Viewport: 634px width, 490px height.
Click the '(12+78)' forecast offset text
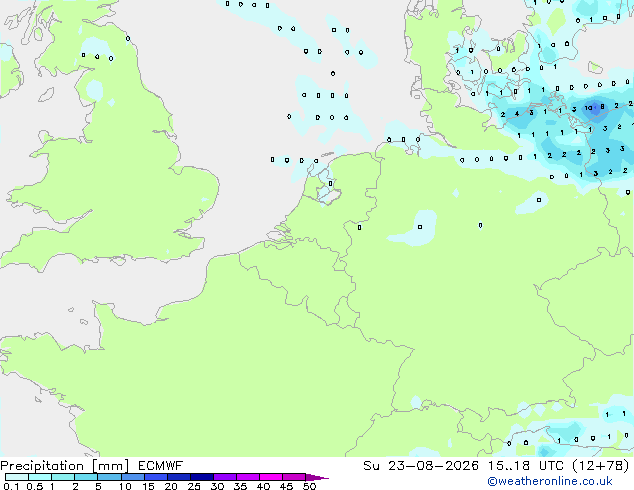click(x=600, y=466)
